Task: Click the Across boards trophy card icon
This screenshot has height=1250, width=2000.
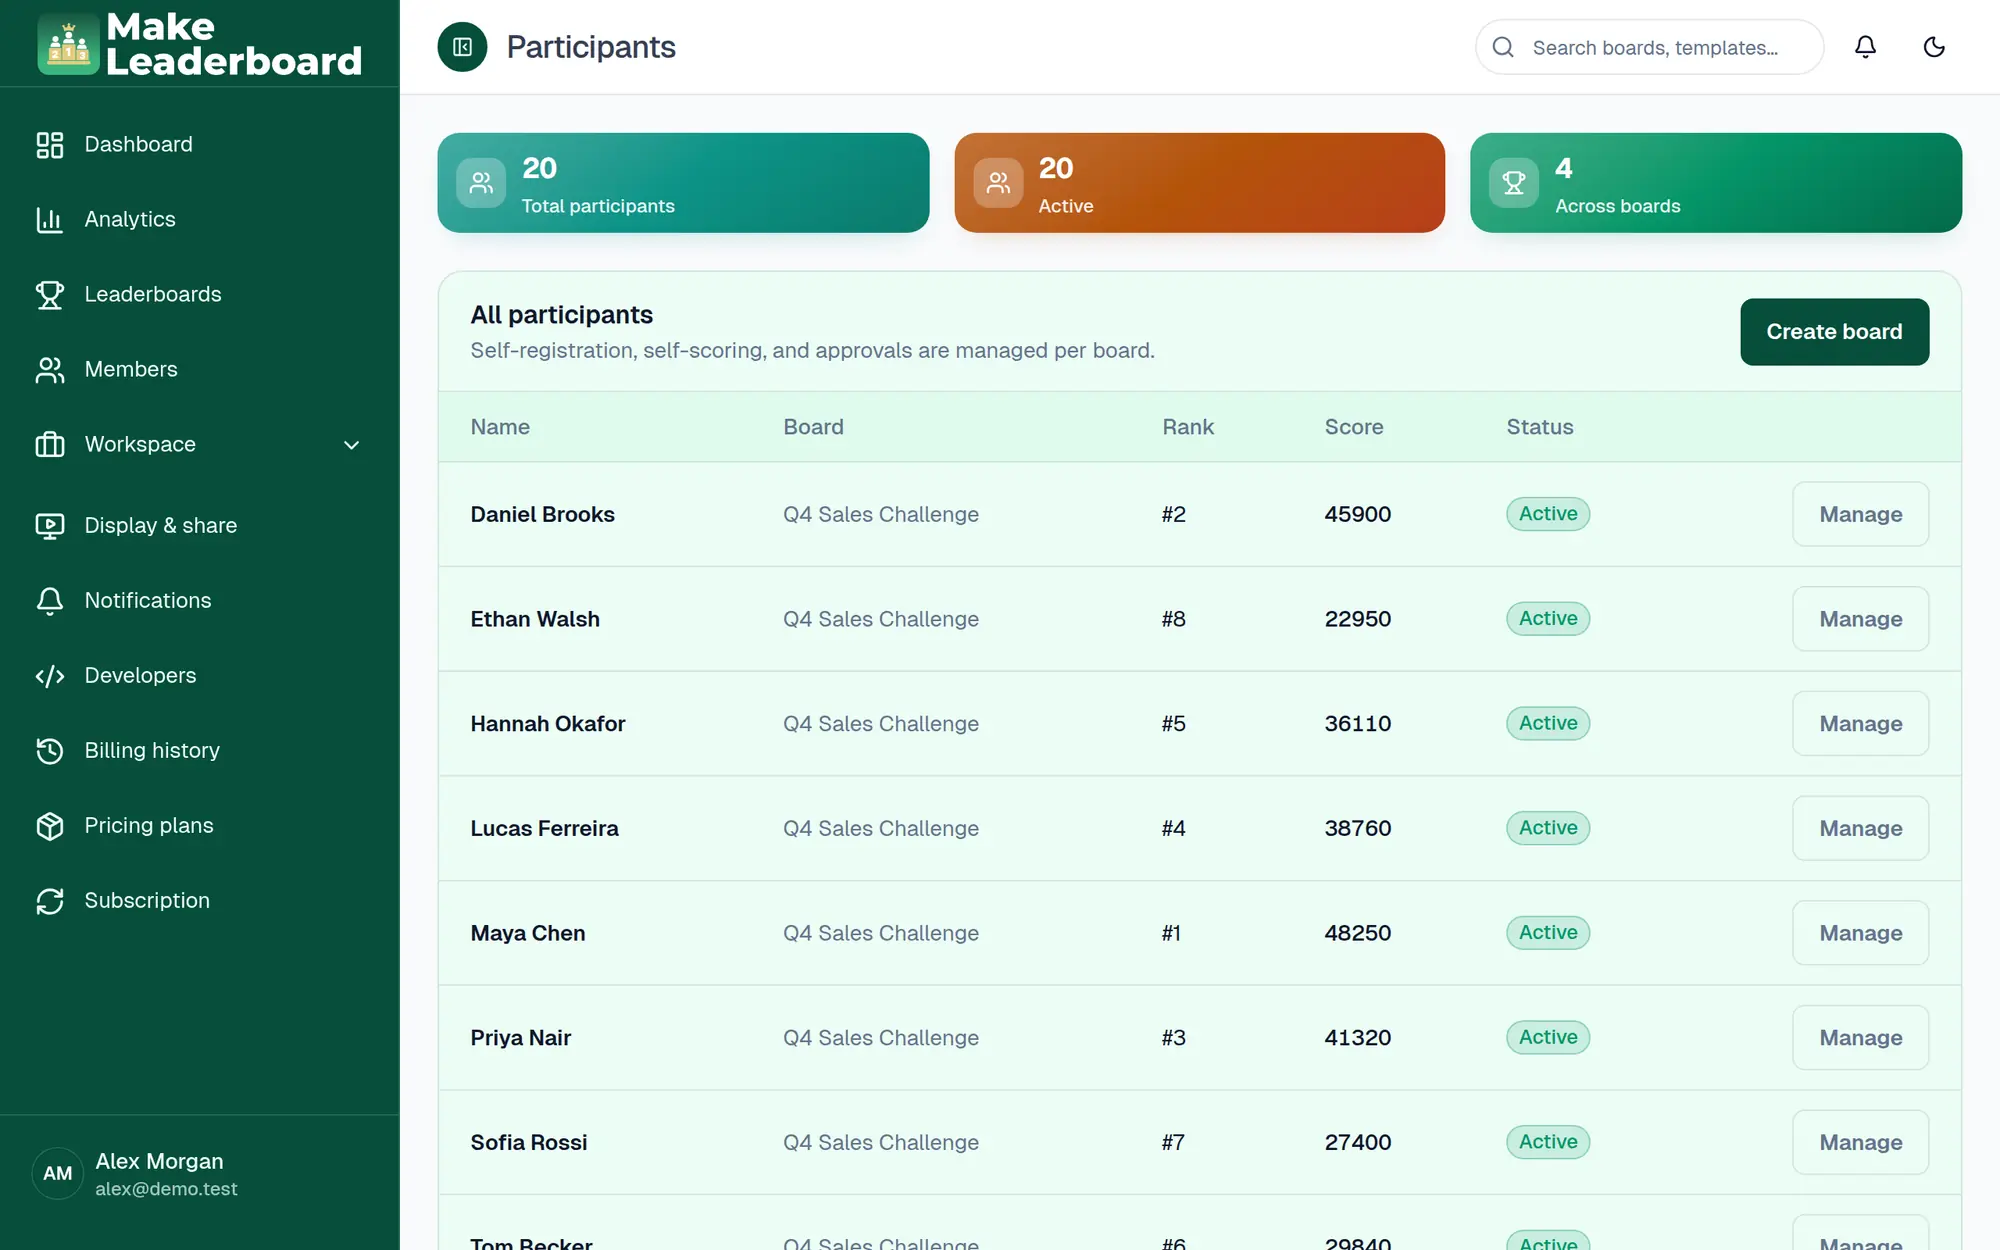Action: coord(1514,183)
